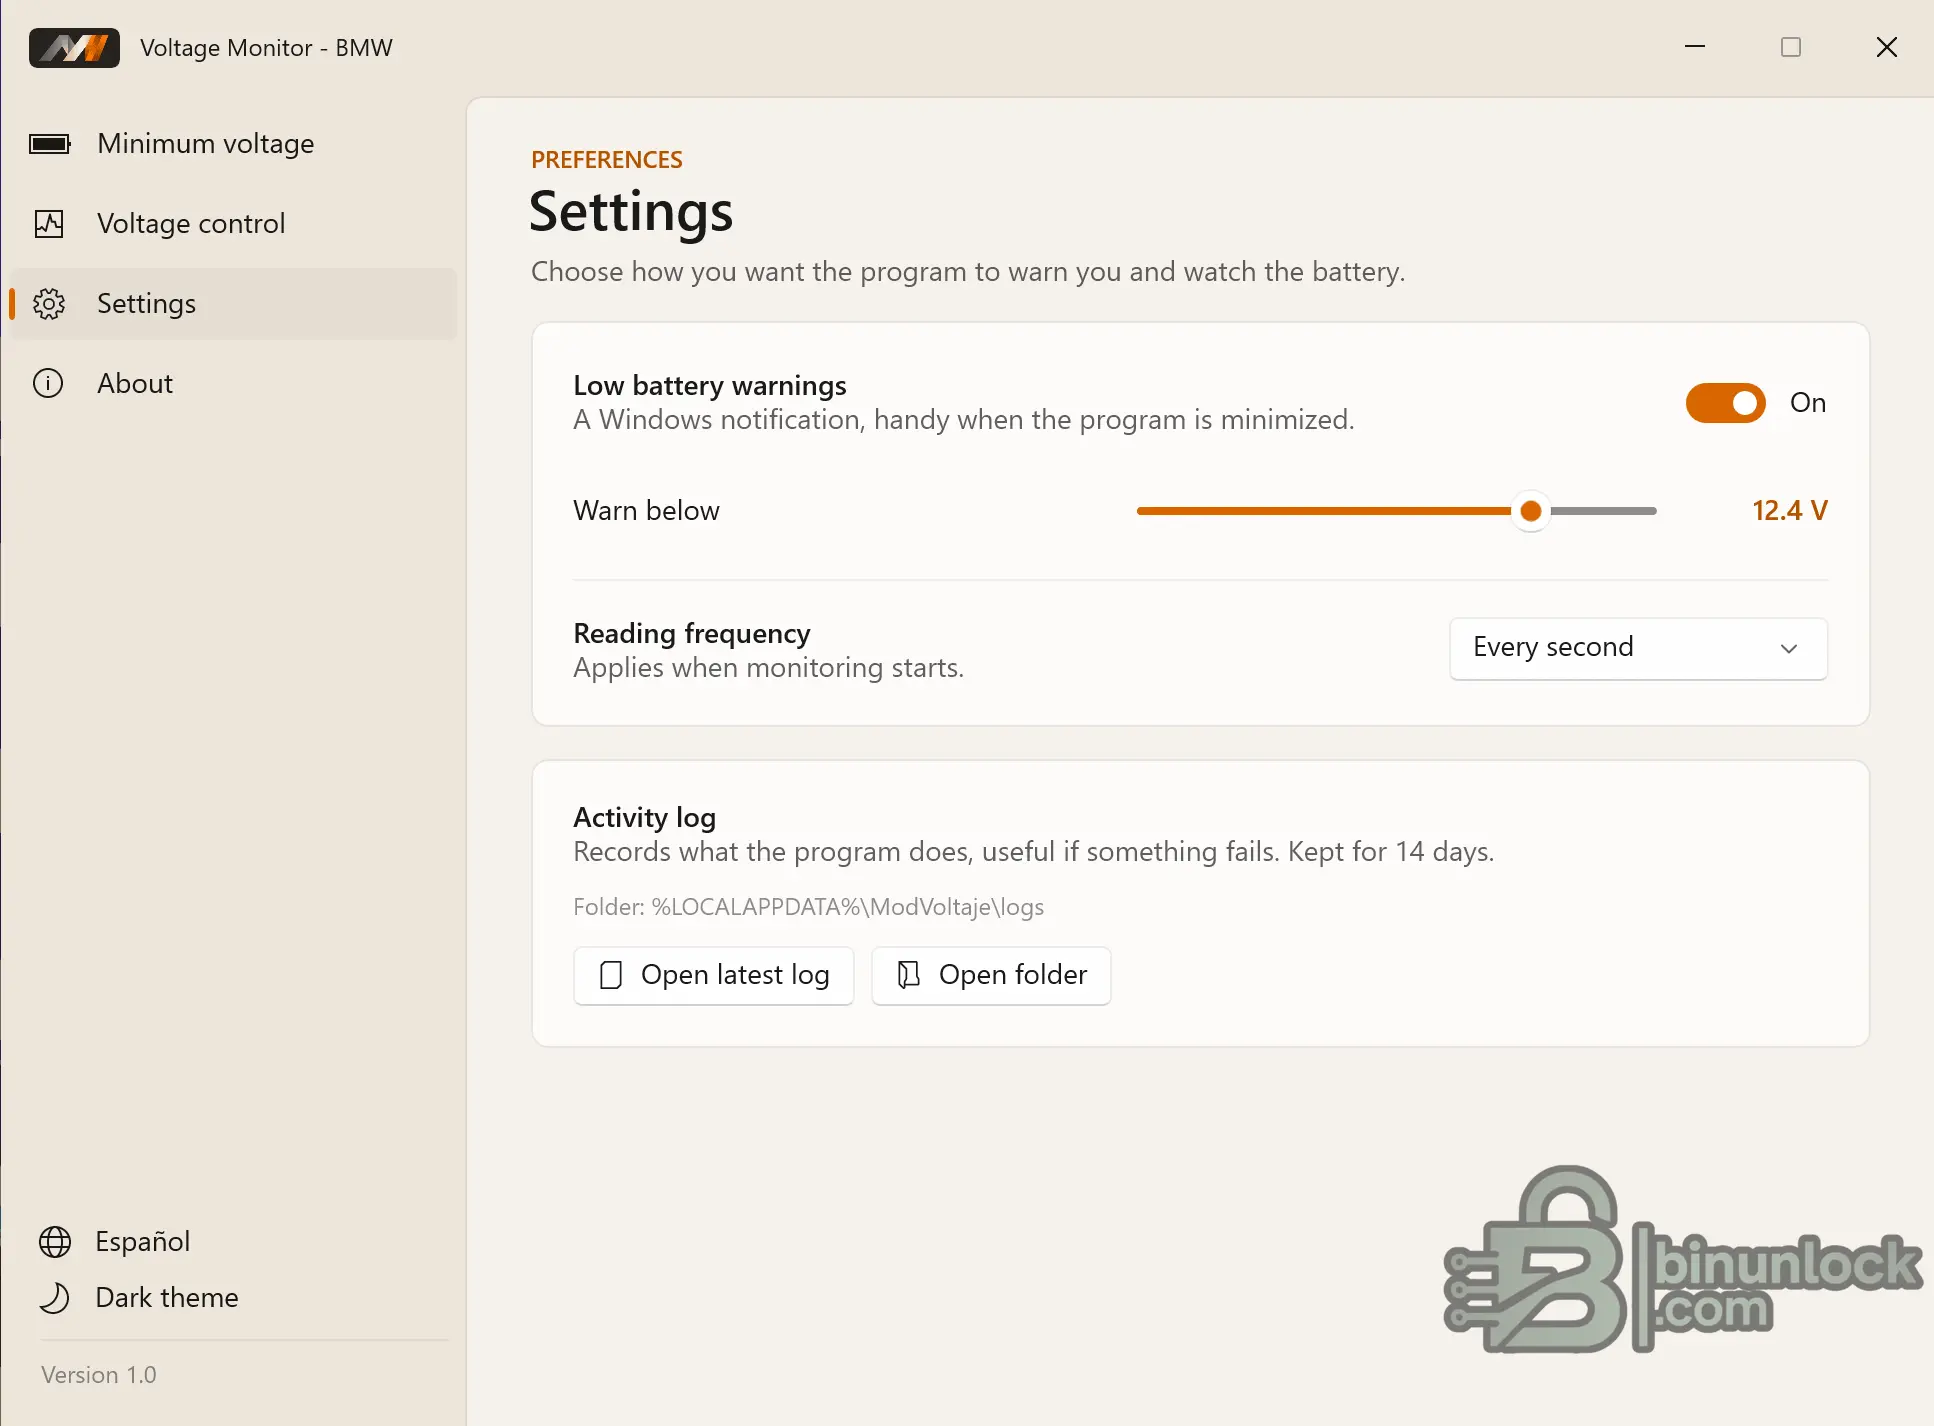
Task: Minimize the Voltage Monitor window
Action: coord(1695,47)
